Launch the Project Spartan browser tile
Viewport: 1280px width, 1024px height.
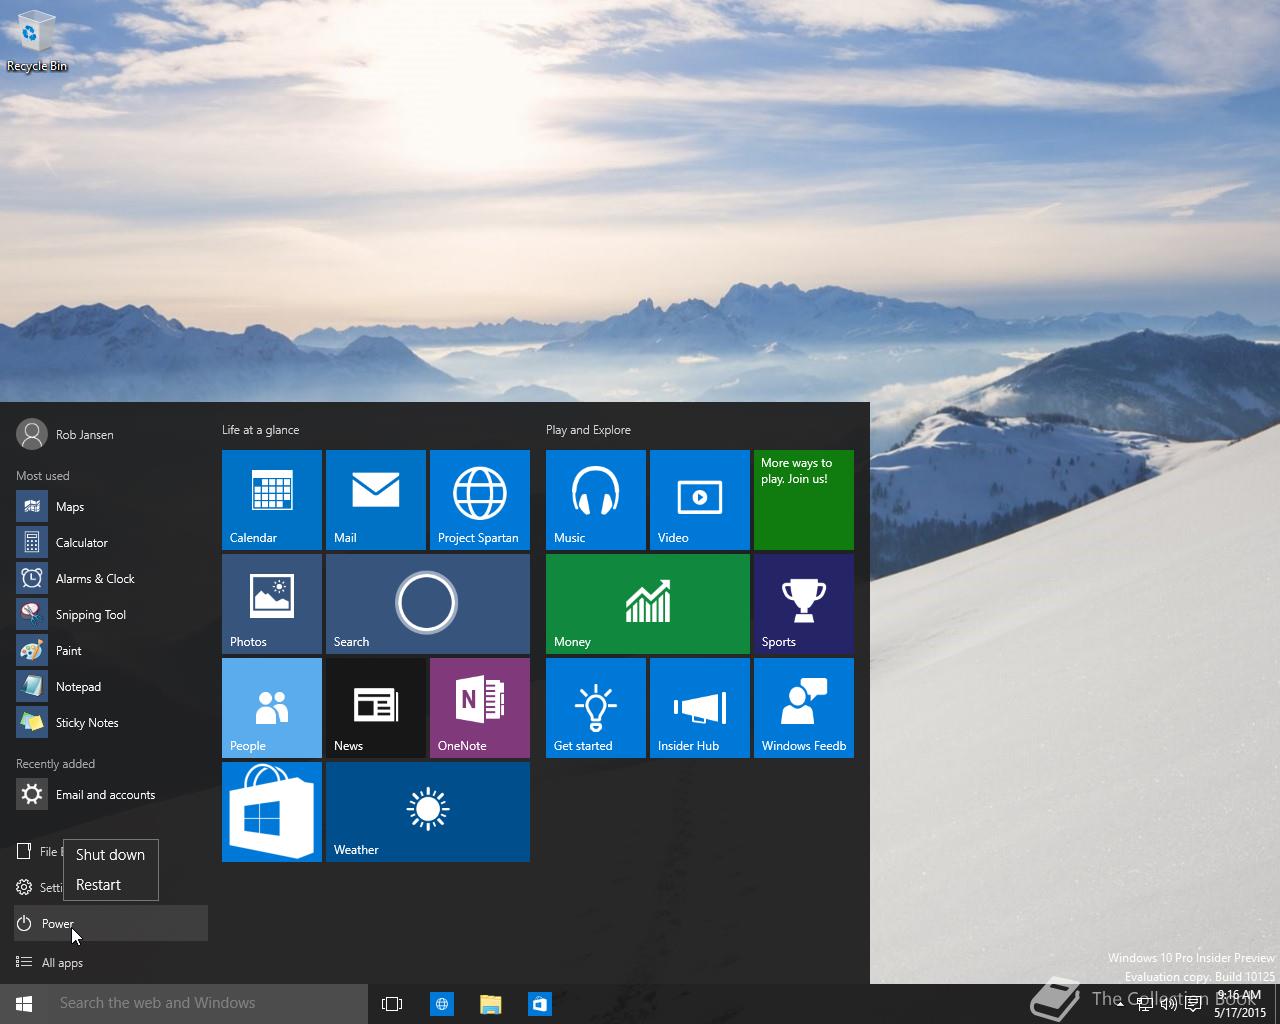(480, 500)
